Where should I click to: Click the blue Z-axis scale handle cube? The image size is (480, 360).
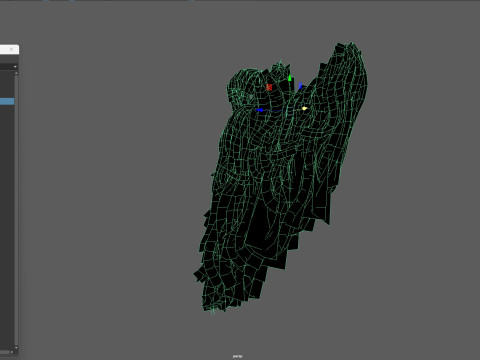click(x=300, y=86)
